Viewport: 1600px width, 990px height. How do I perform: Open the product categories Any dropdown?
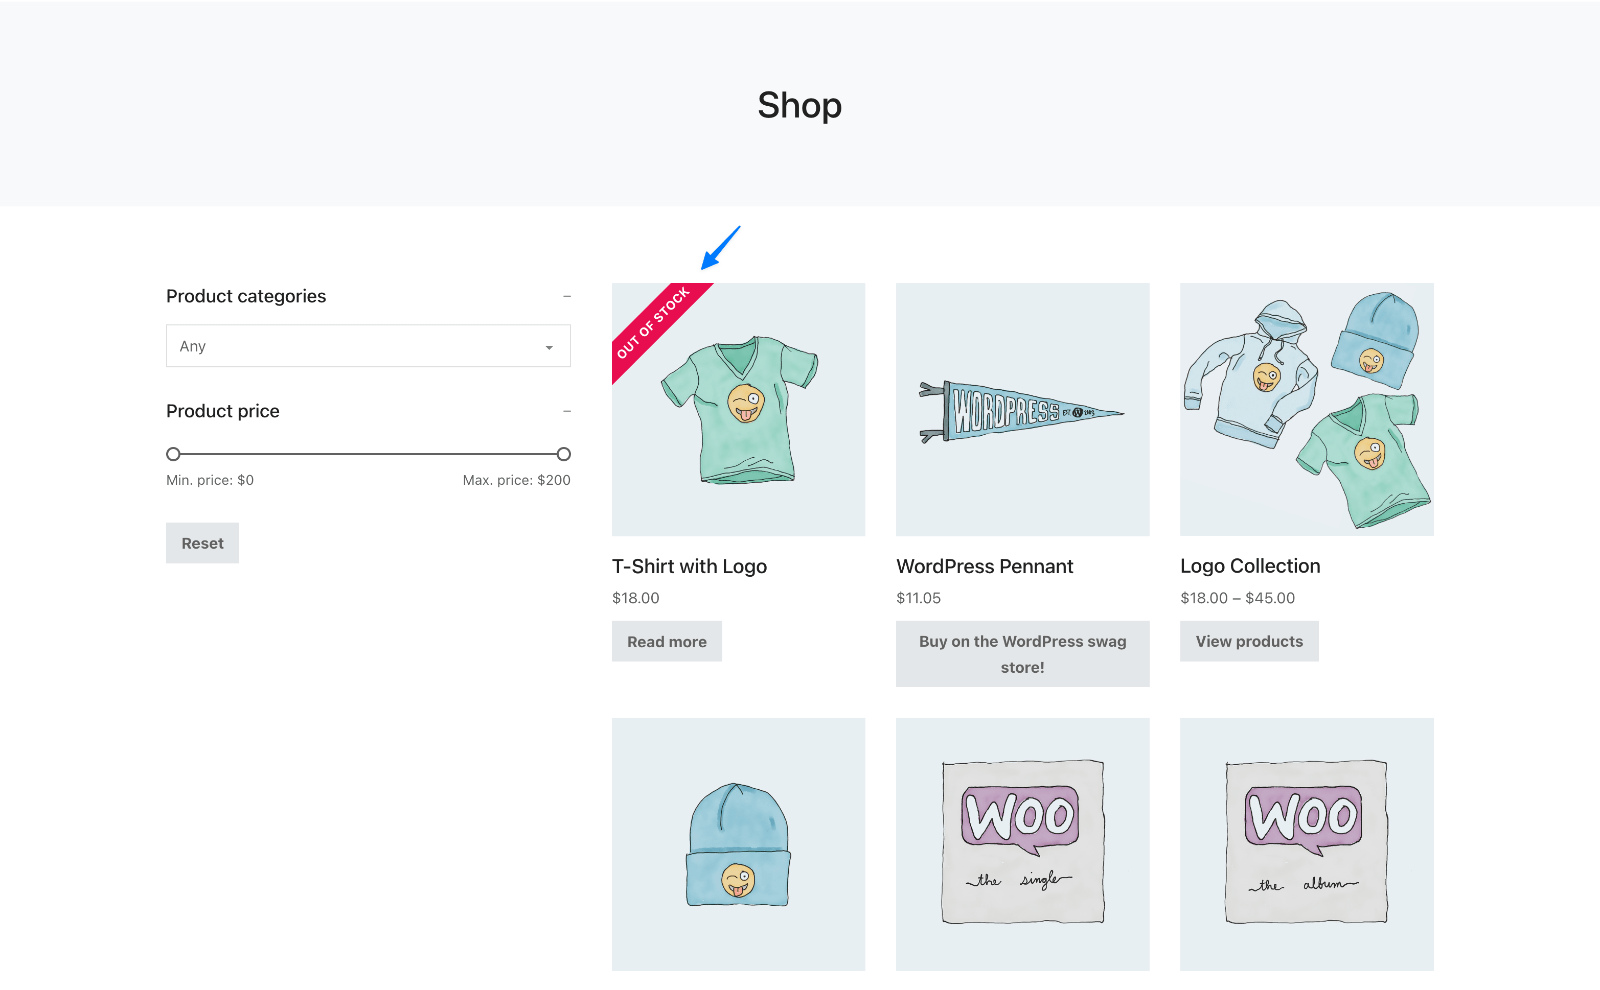[x=368, y=345]
